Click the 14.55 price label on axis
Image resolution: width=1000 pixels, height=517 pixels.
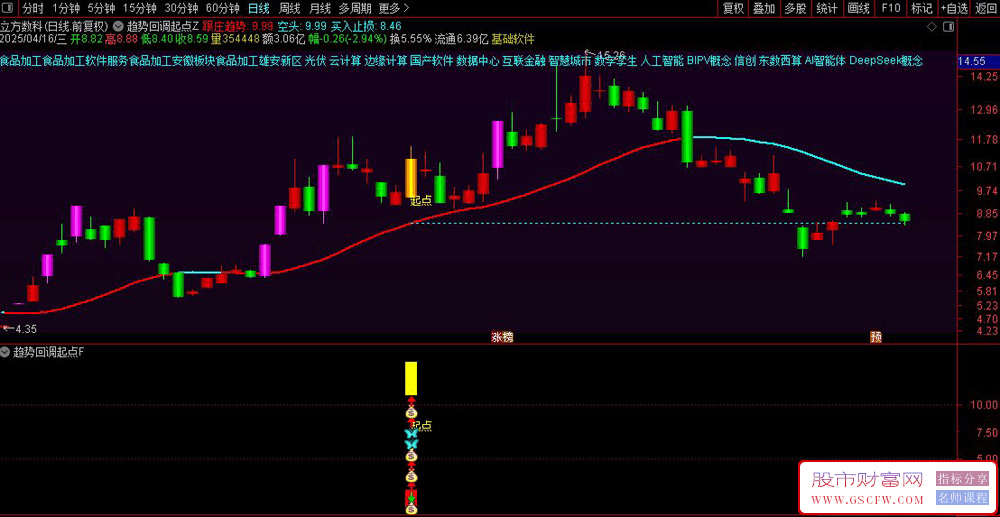point(973,61)
